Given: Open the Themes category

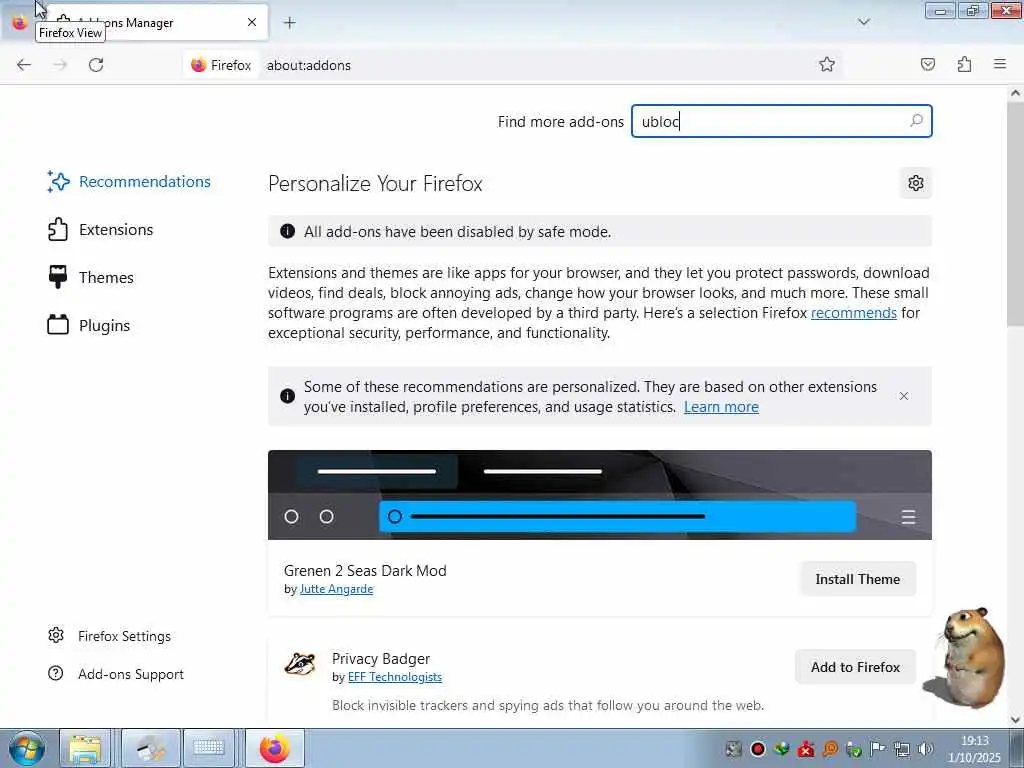Looking at the screenshot, I should click(x=90, y=278).
